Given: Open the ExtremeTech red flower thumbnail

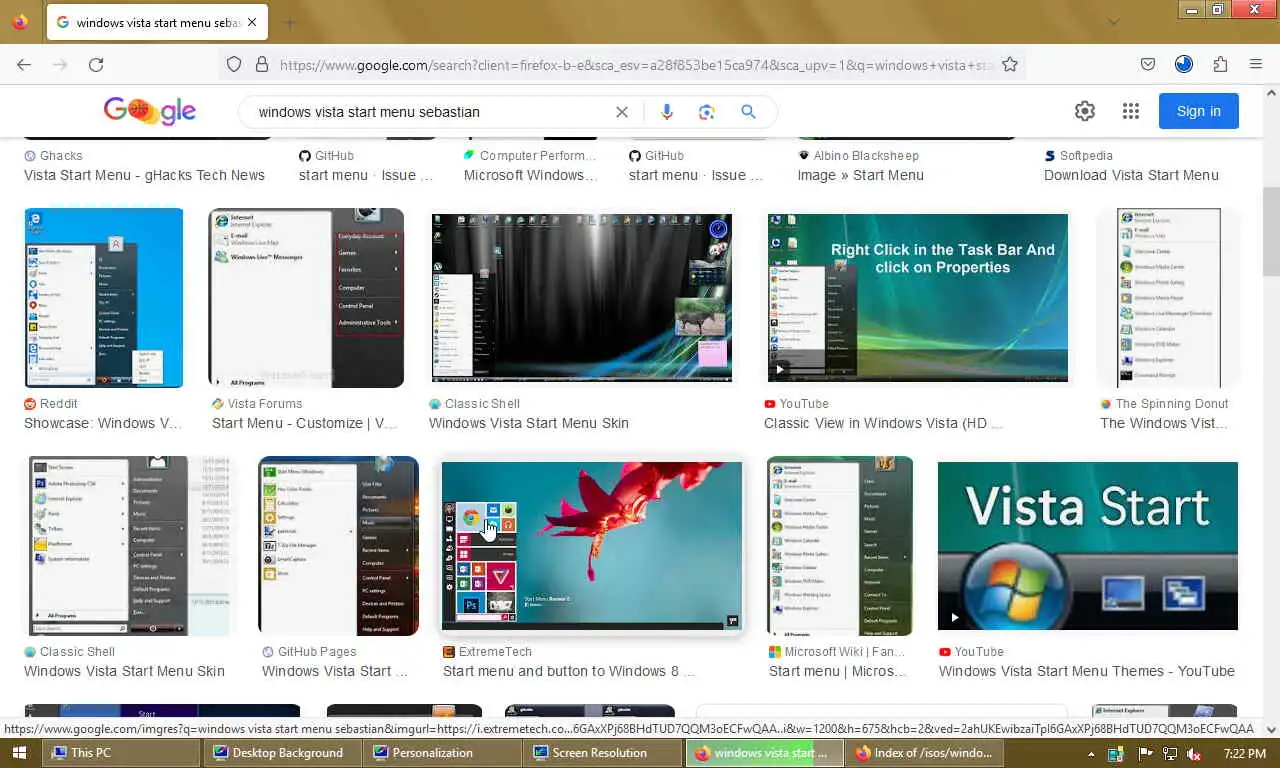Looking at the screenshot, I should click(592, 546).
